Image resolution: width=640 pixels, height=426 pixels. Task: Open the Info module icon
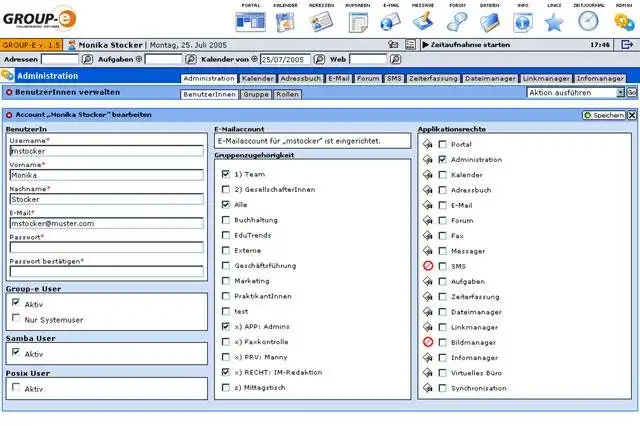click(x=522, y=22)
